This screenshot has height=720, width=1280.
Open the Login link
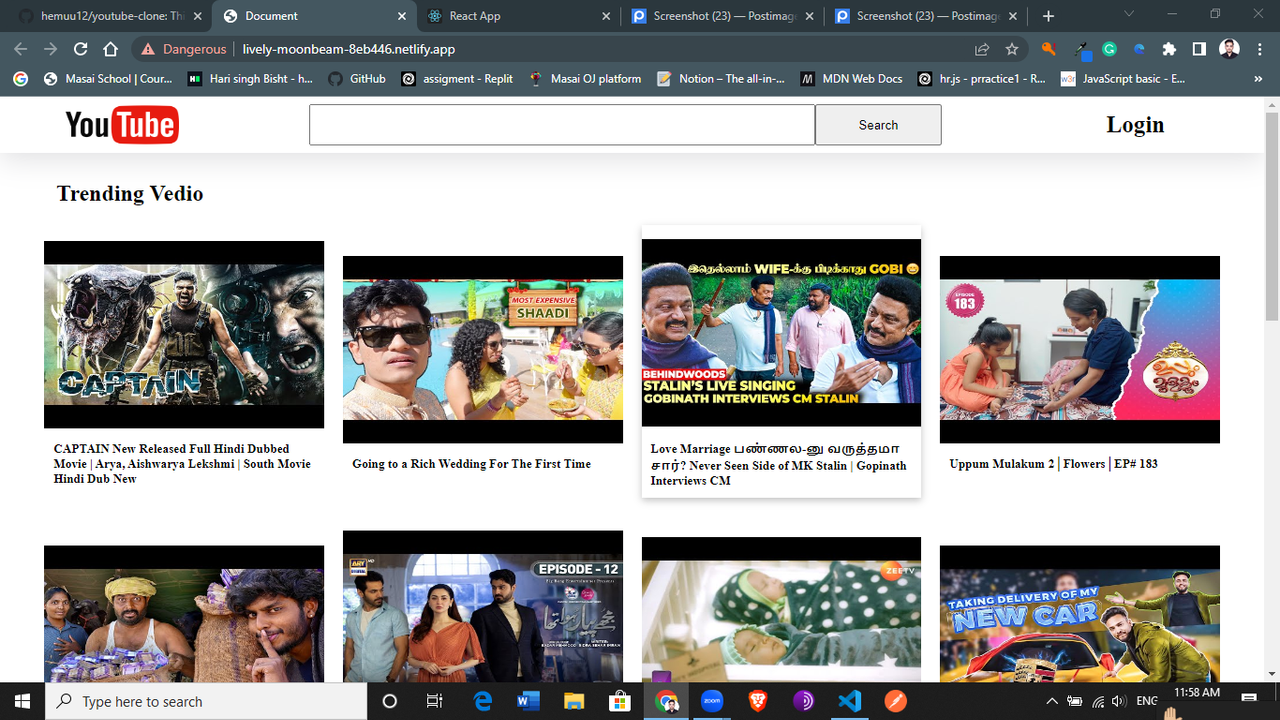coord(1135,125)
